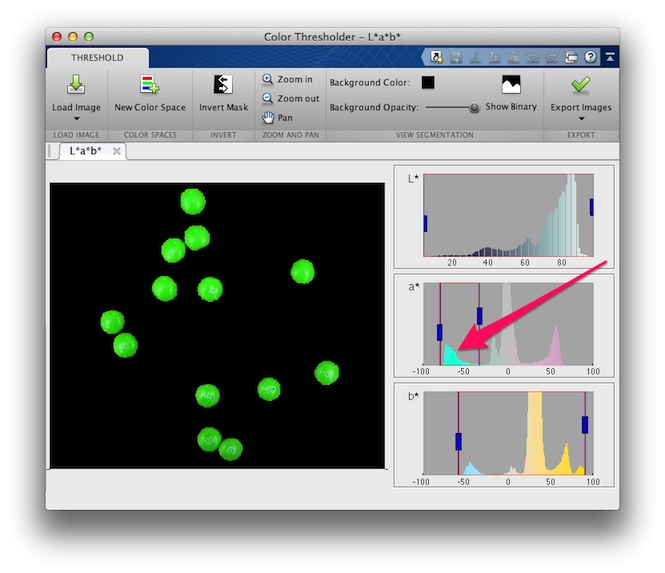Close the L*a*b* tab
Viewport: 665px width, 573px height.
click(x=116, y=151)
